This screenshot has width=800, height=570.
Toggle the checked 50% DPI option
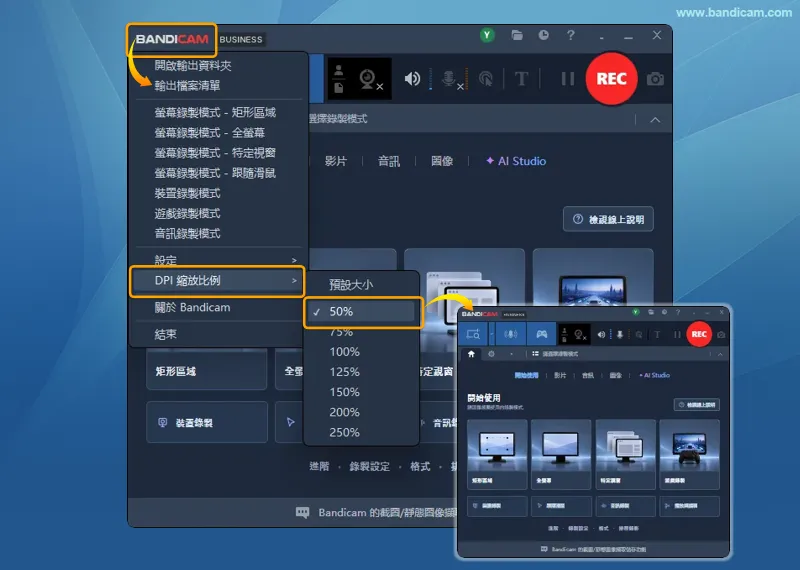(x=363, y=311)
